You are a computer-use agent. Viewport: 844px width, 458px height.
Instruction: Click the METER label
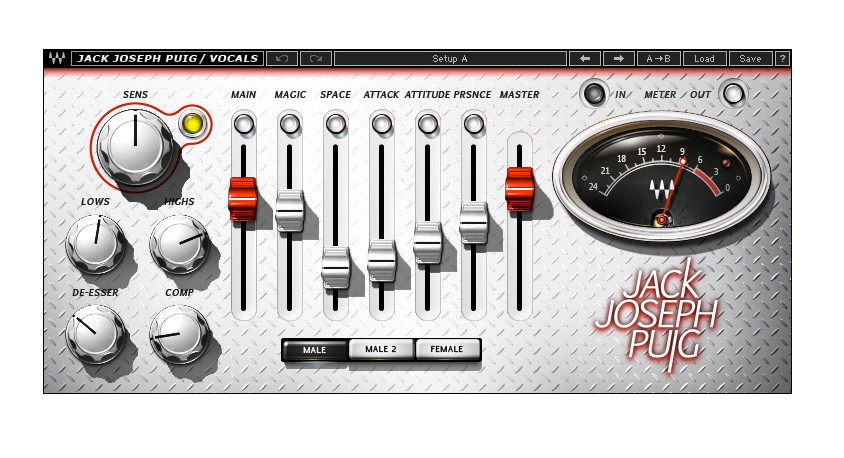[x=660, y=94]
